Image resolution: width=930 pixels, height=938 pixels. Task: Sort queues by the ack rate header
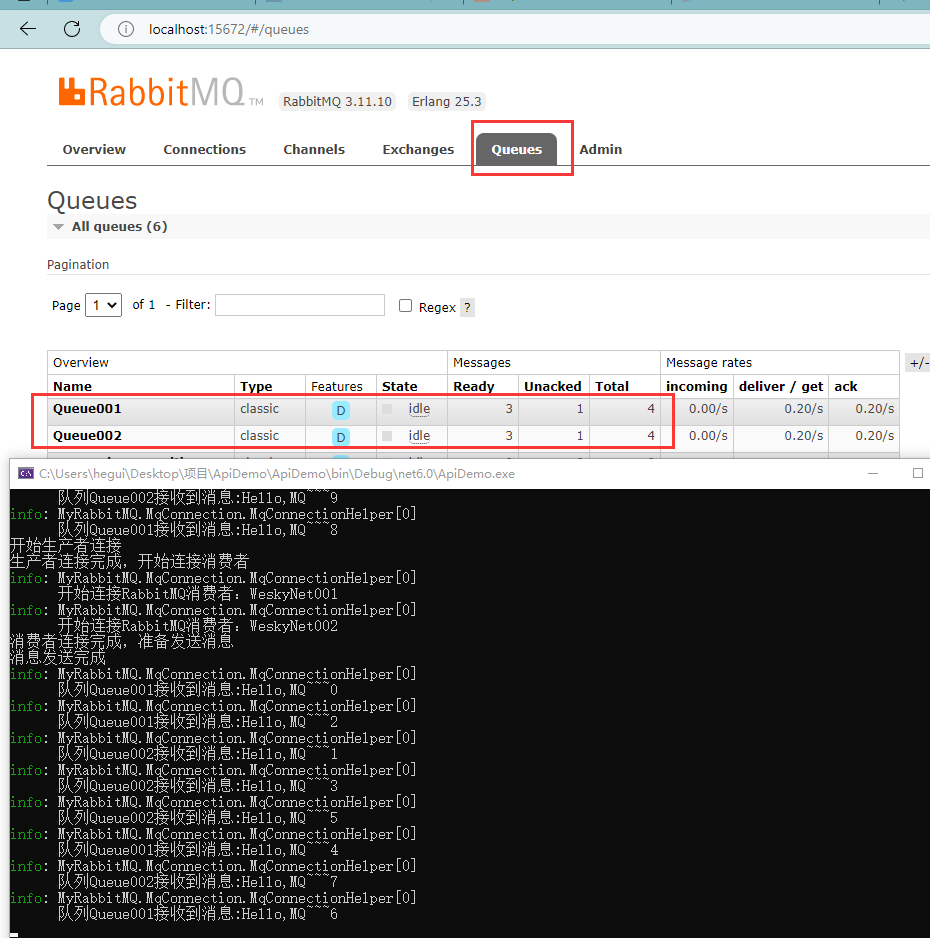(846, 386)
